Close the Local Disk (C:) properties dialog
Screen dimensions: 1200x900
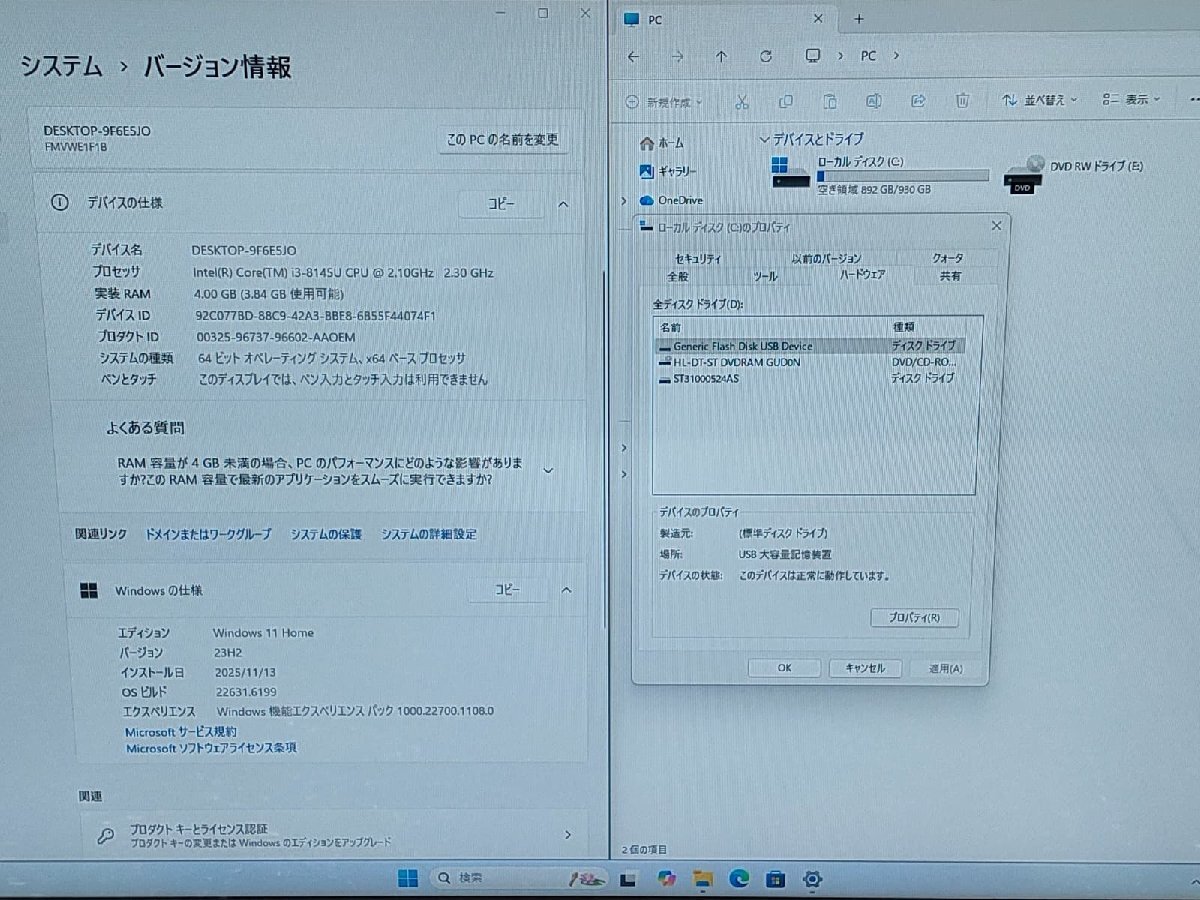[x=996, y=226]
